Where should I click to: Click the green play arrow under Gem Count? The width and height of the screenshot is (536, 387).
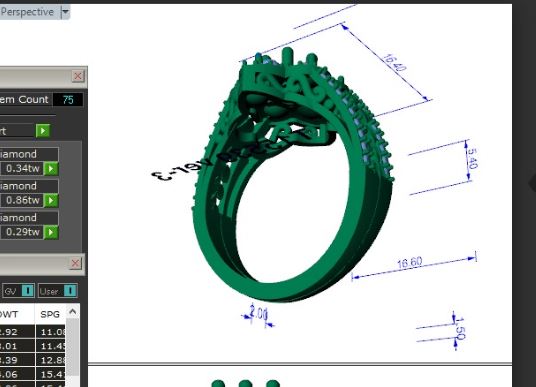pos(43,131)
